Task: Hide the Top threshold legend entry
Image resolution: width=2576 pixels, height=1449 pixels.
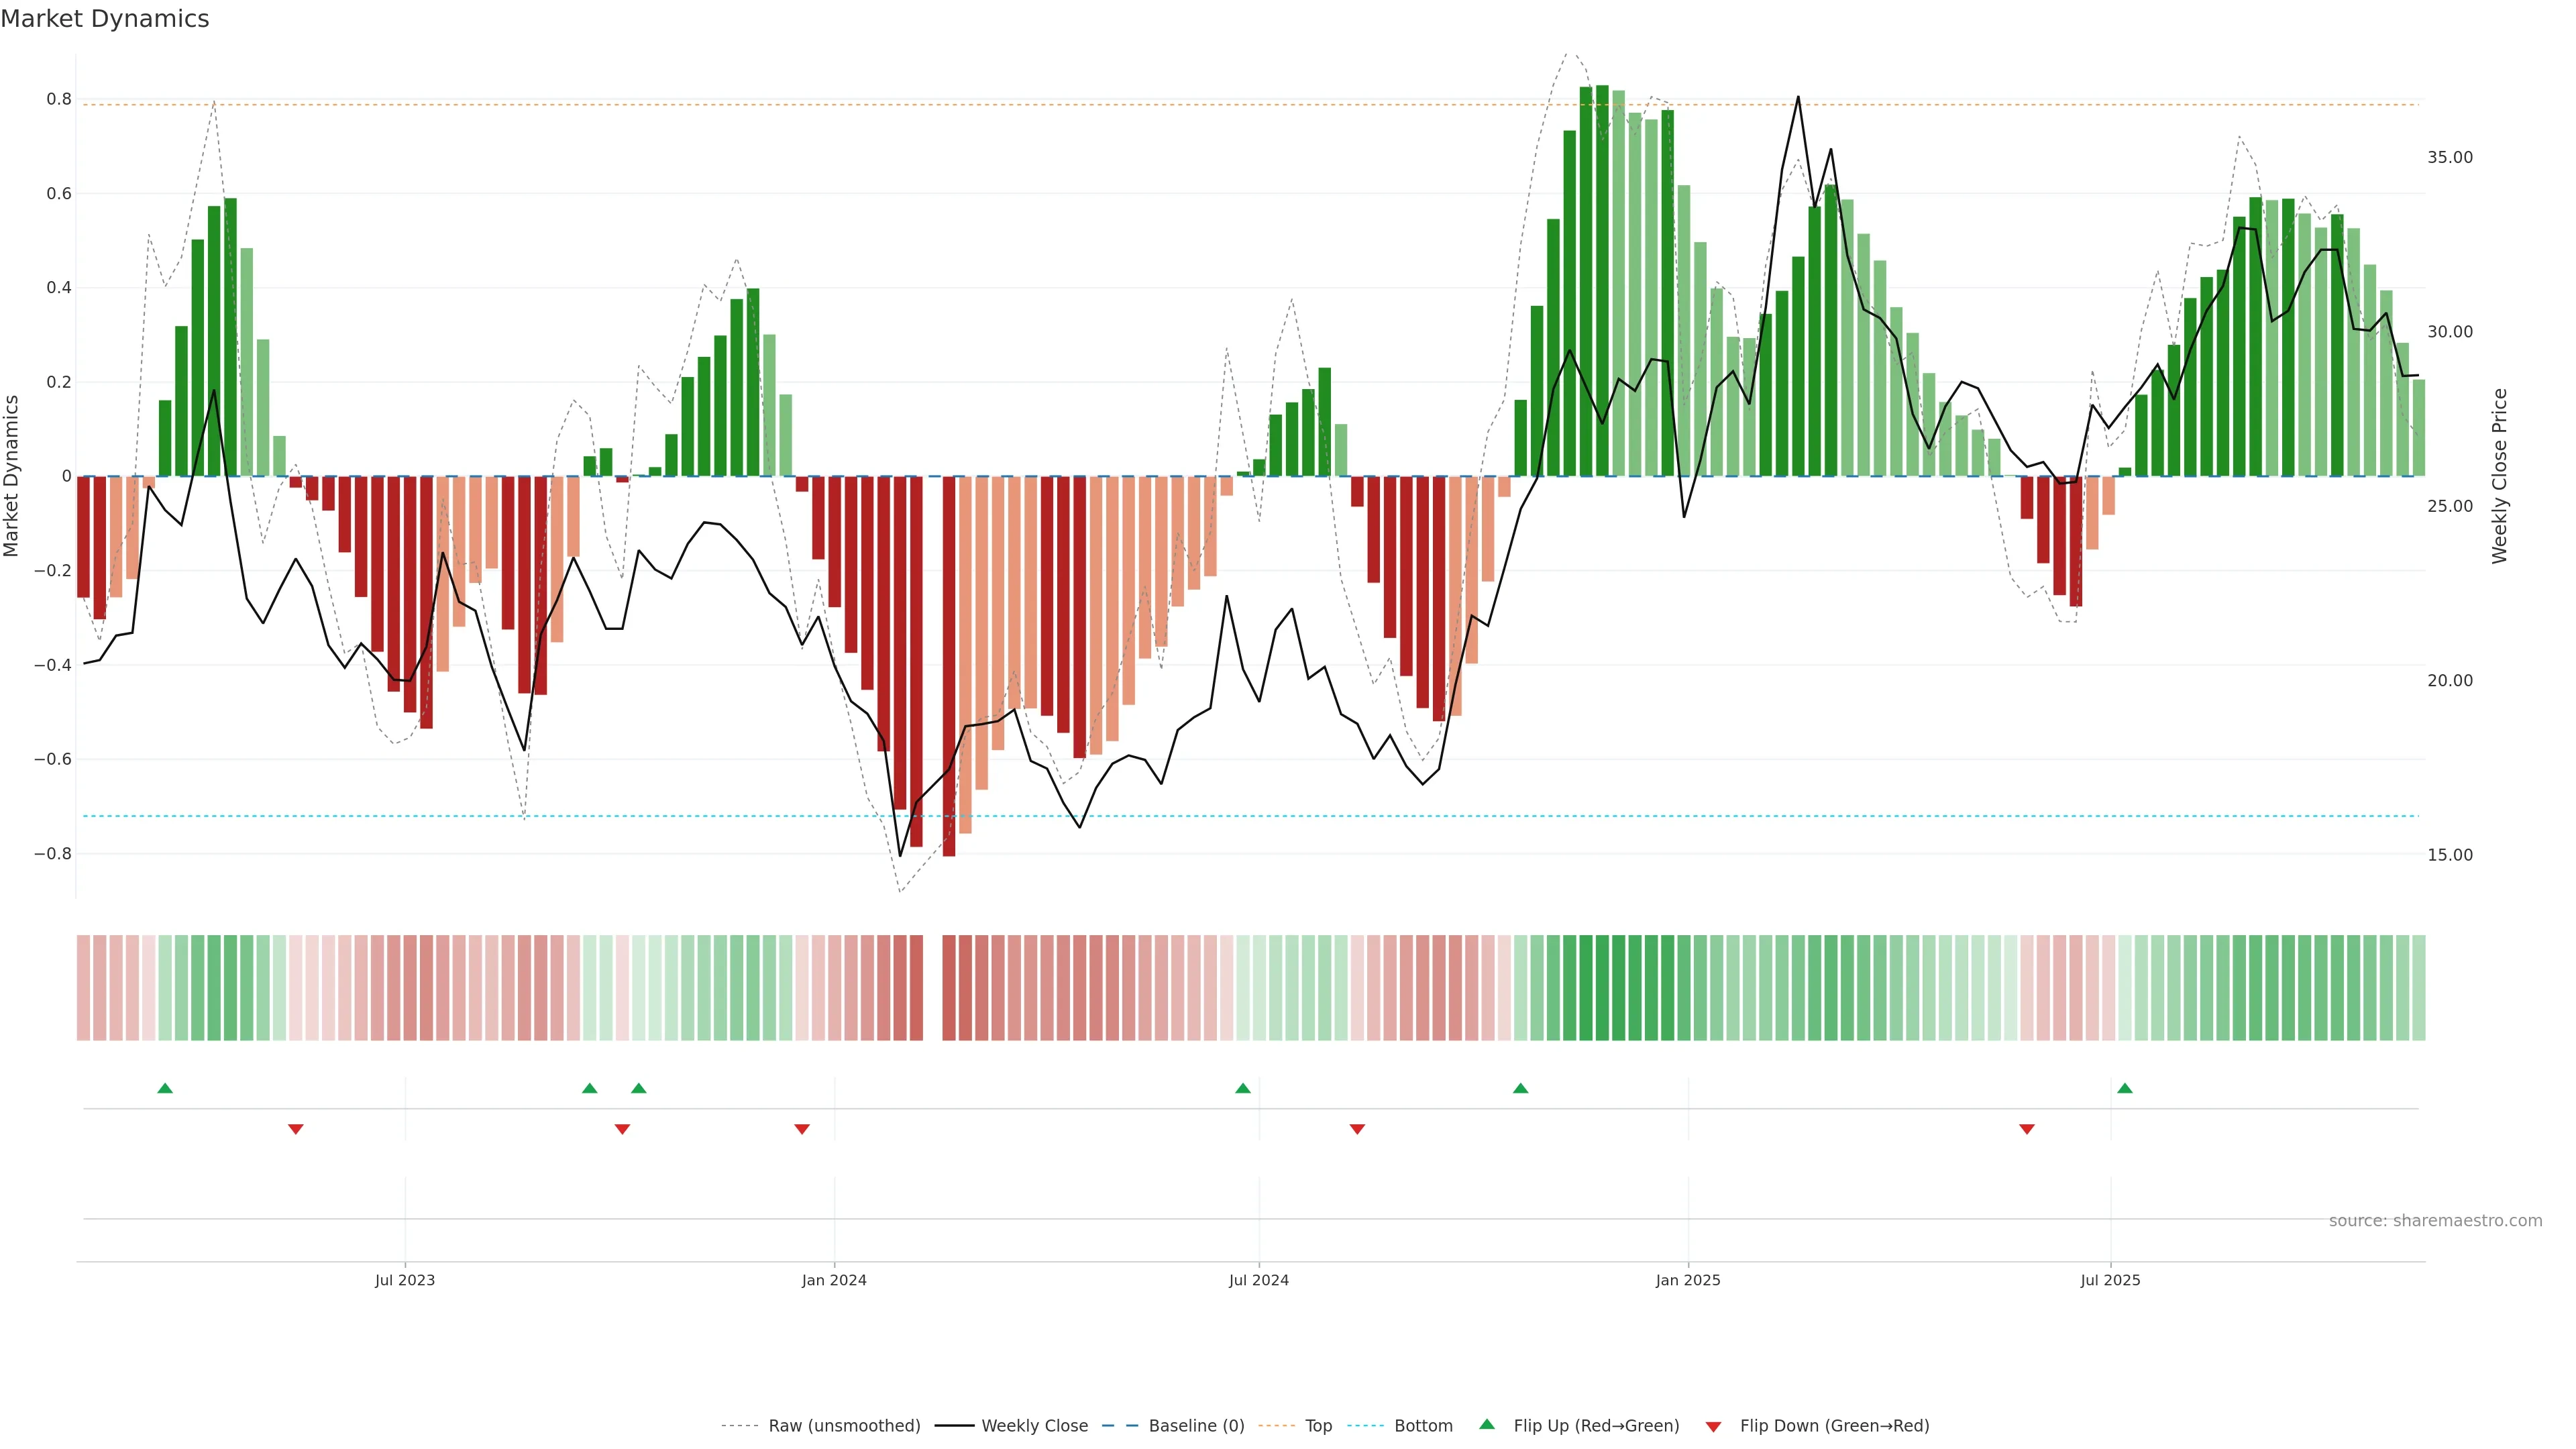Action: point(1318,1426)
